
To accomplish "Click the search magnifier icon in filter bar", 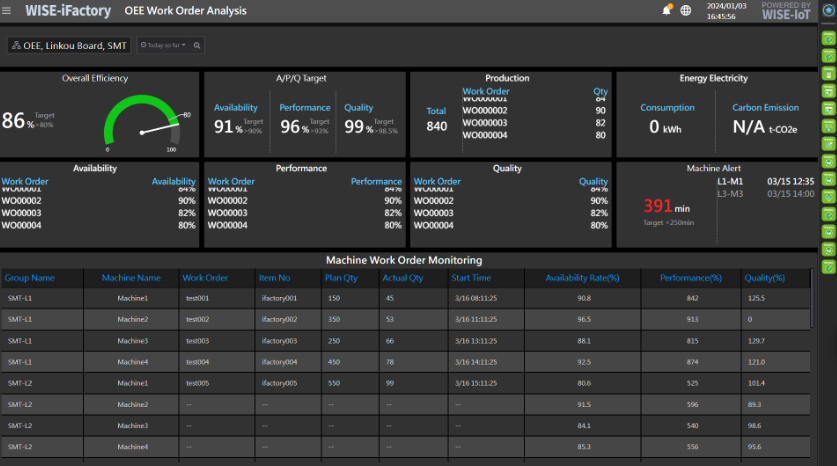I will point(197,46).
